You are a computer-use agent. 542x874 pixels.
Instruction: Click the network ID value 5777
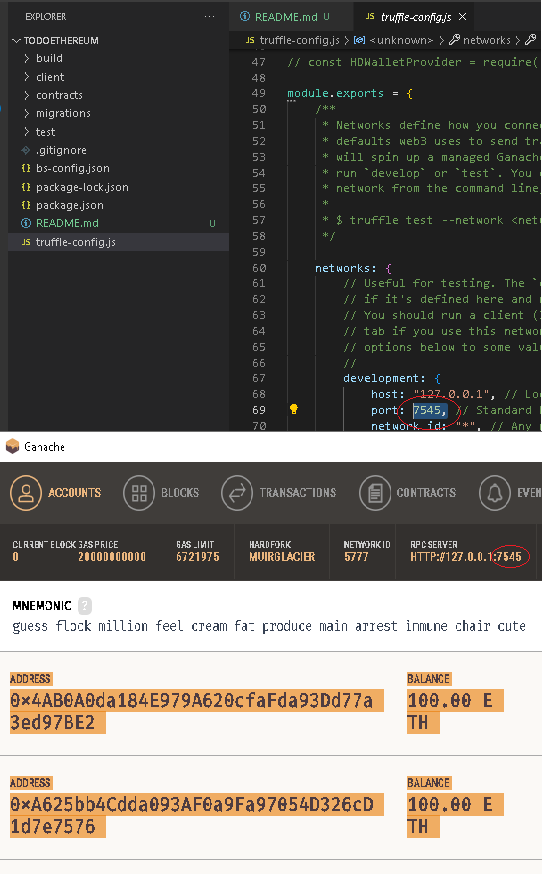[356, 557]
